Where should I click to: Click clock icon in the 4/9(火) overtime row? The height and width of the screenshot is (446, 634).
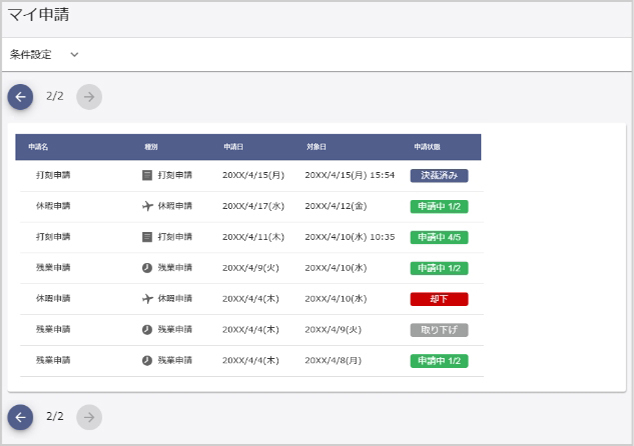click(147, 268)
